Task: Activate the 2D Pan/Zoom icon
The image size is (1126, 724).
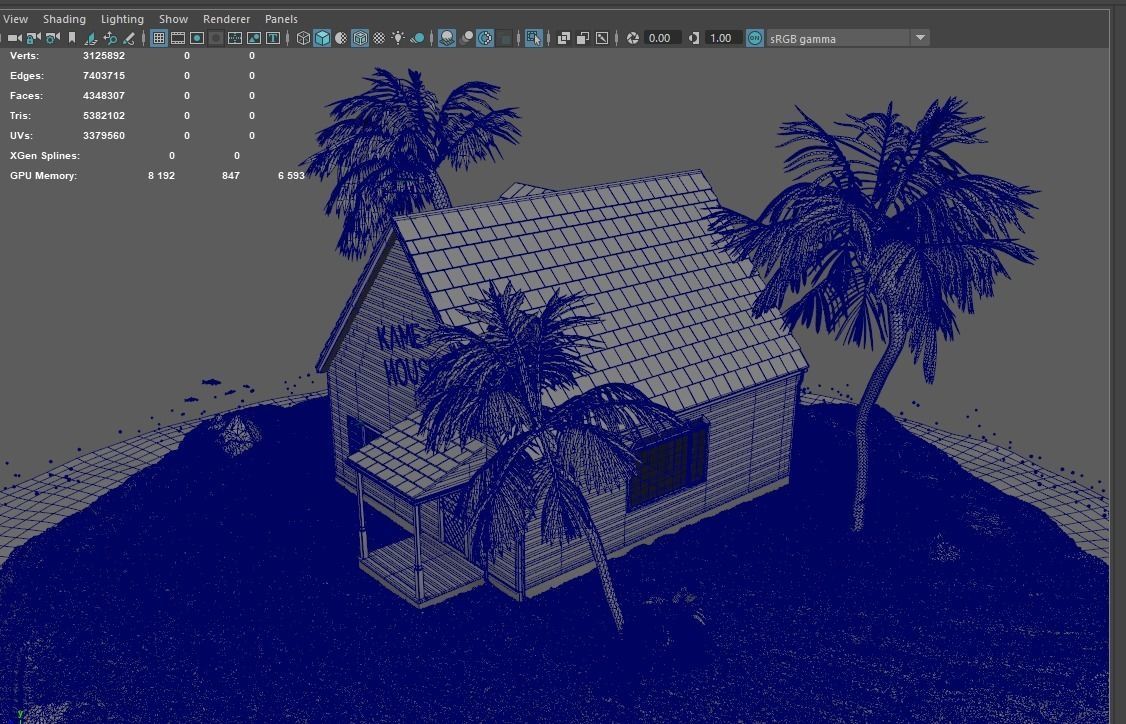Action: click(x=110, y=38)
